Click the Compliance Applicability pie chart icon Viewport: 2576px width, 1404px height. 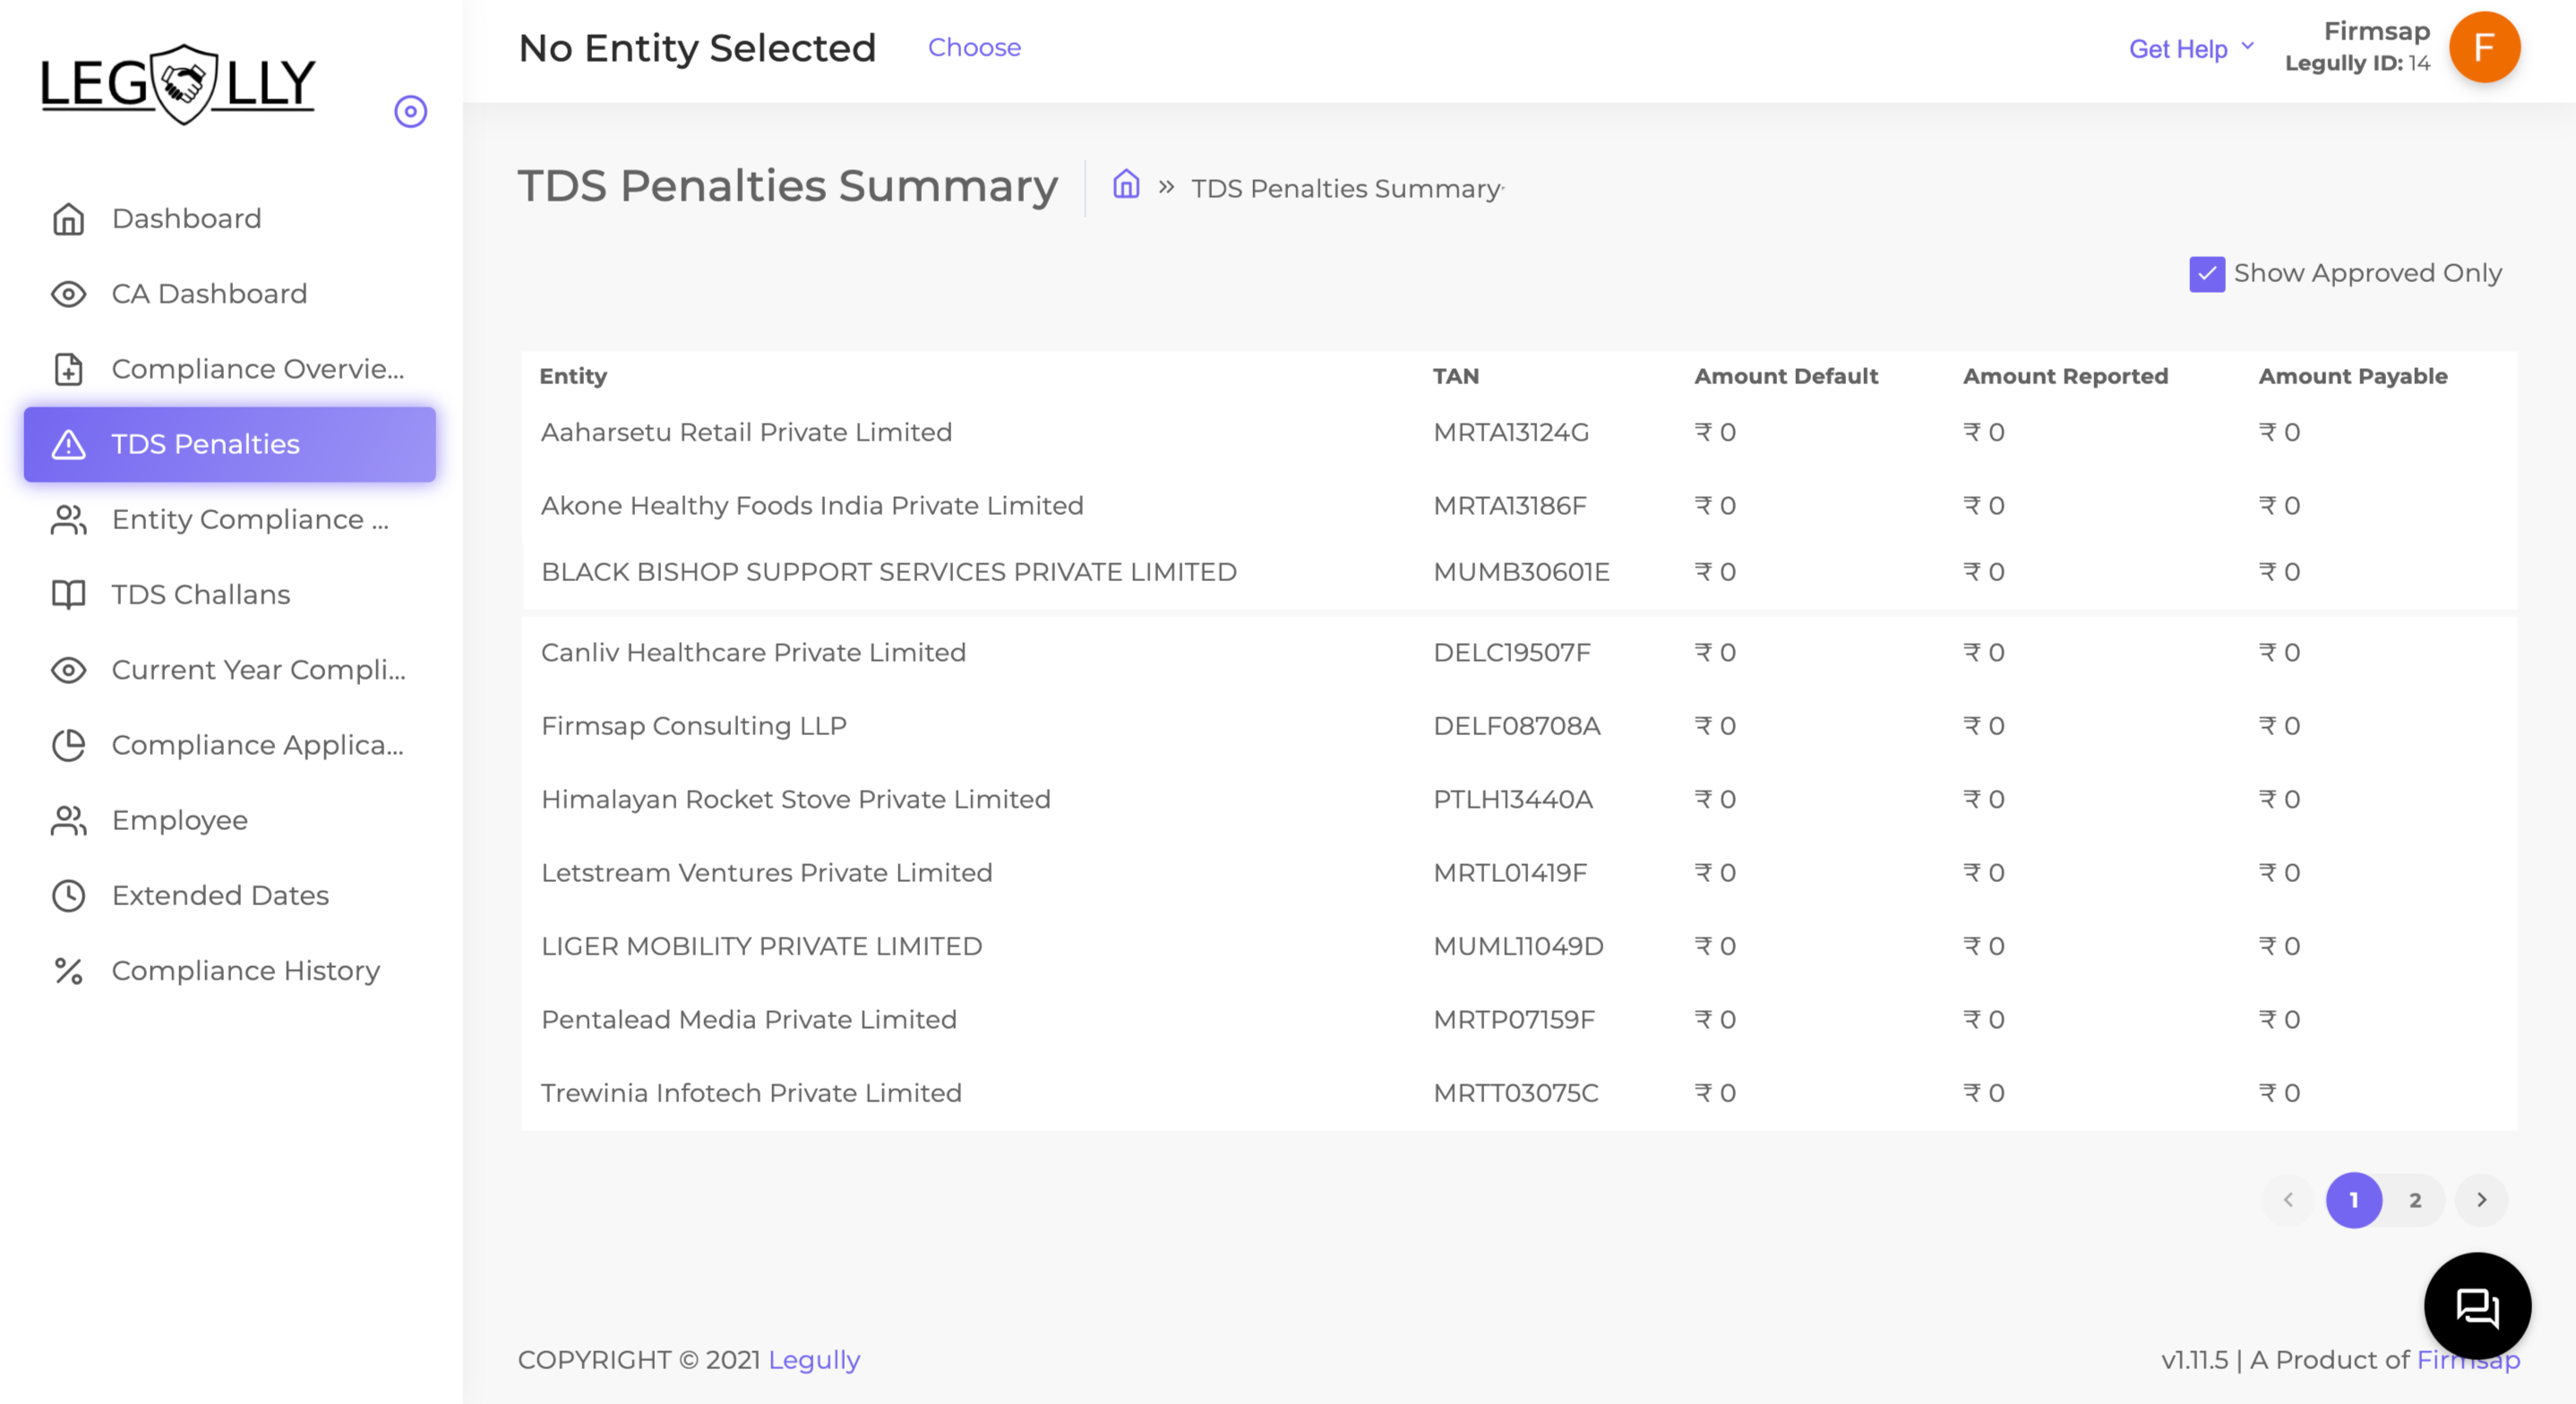click(68, 745)
